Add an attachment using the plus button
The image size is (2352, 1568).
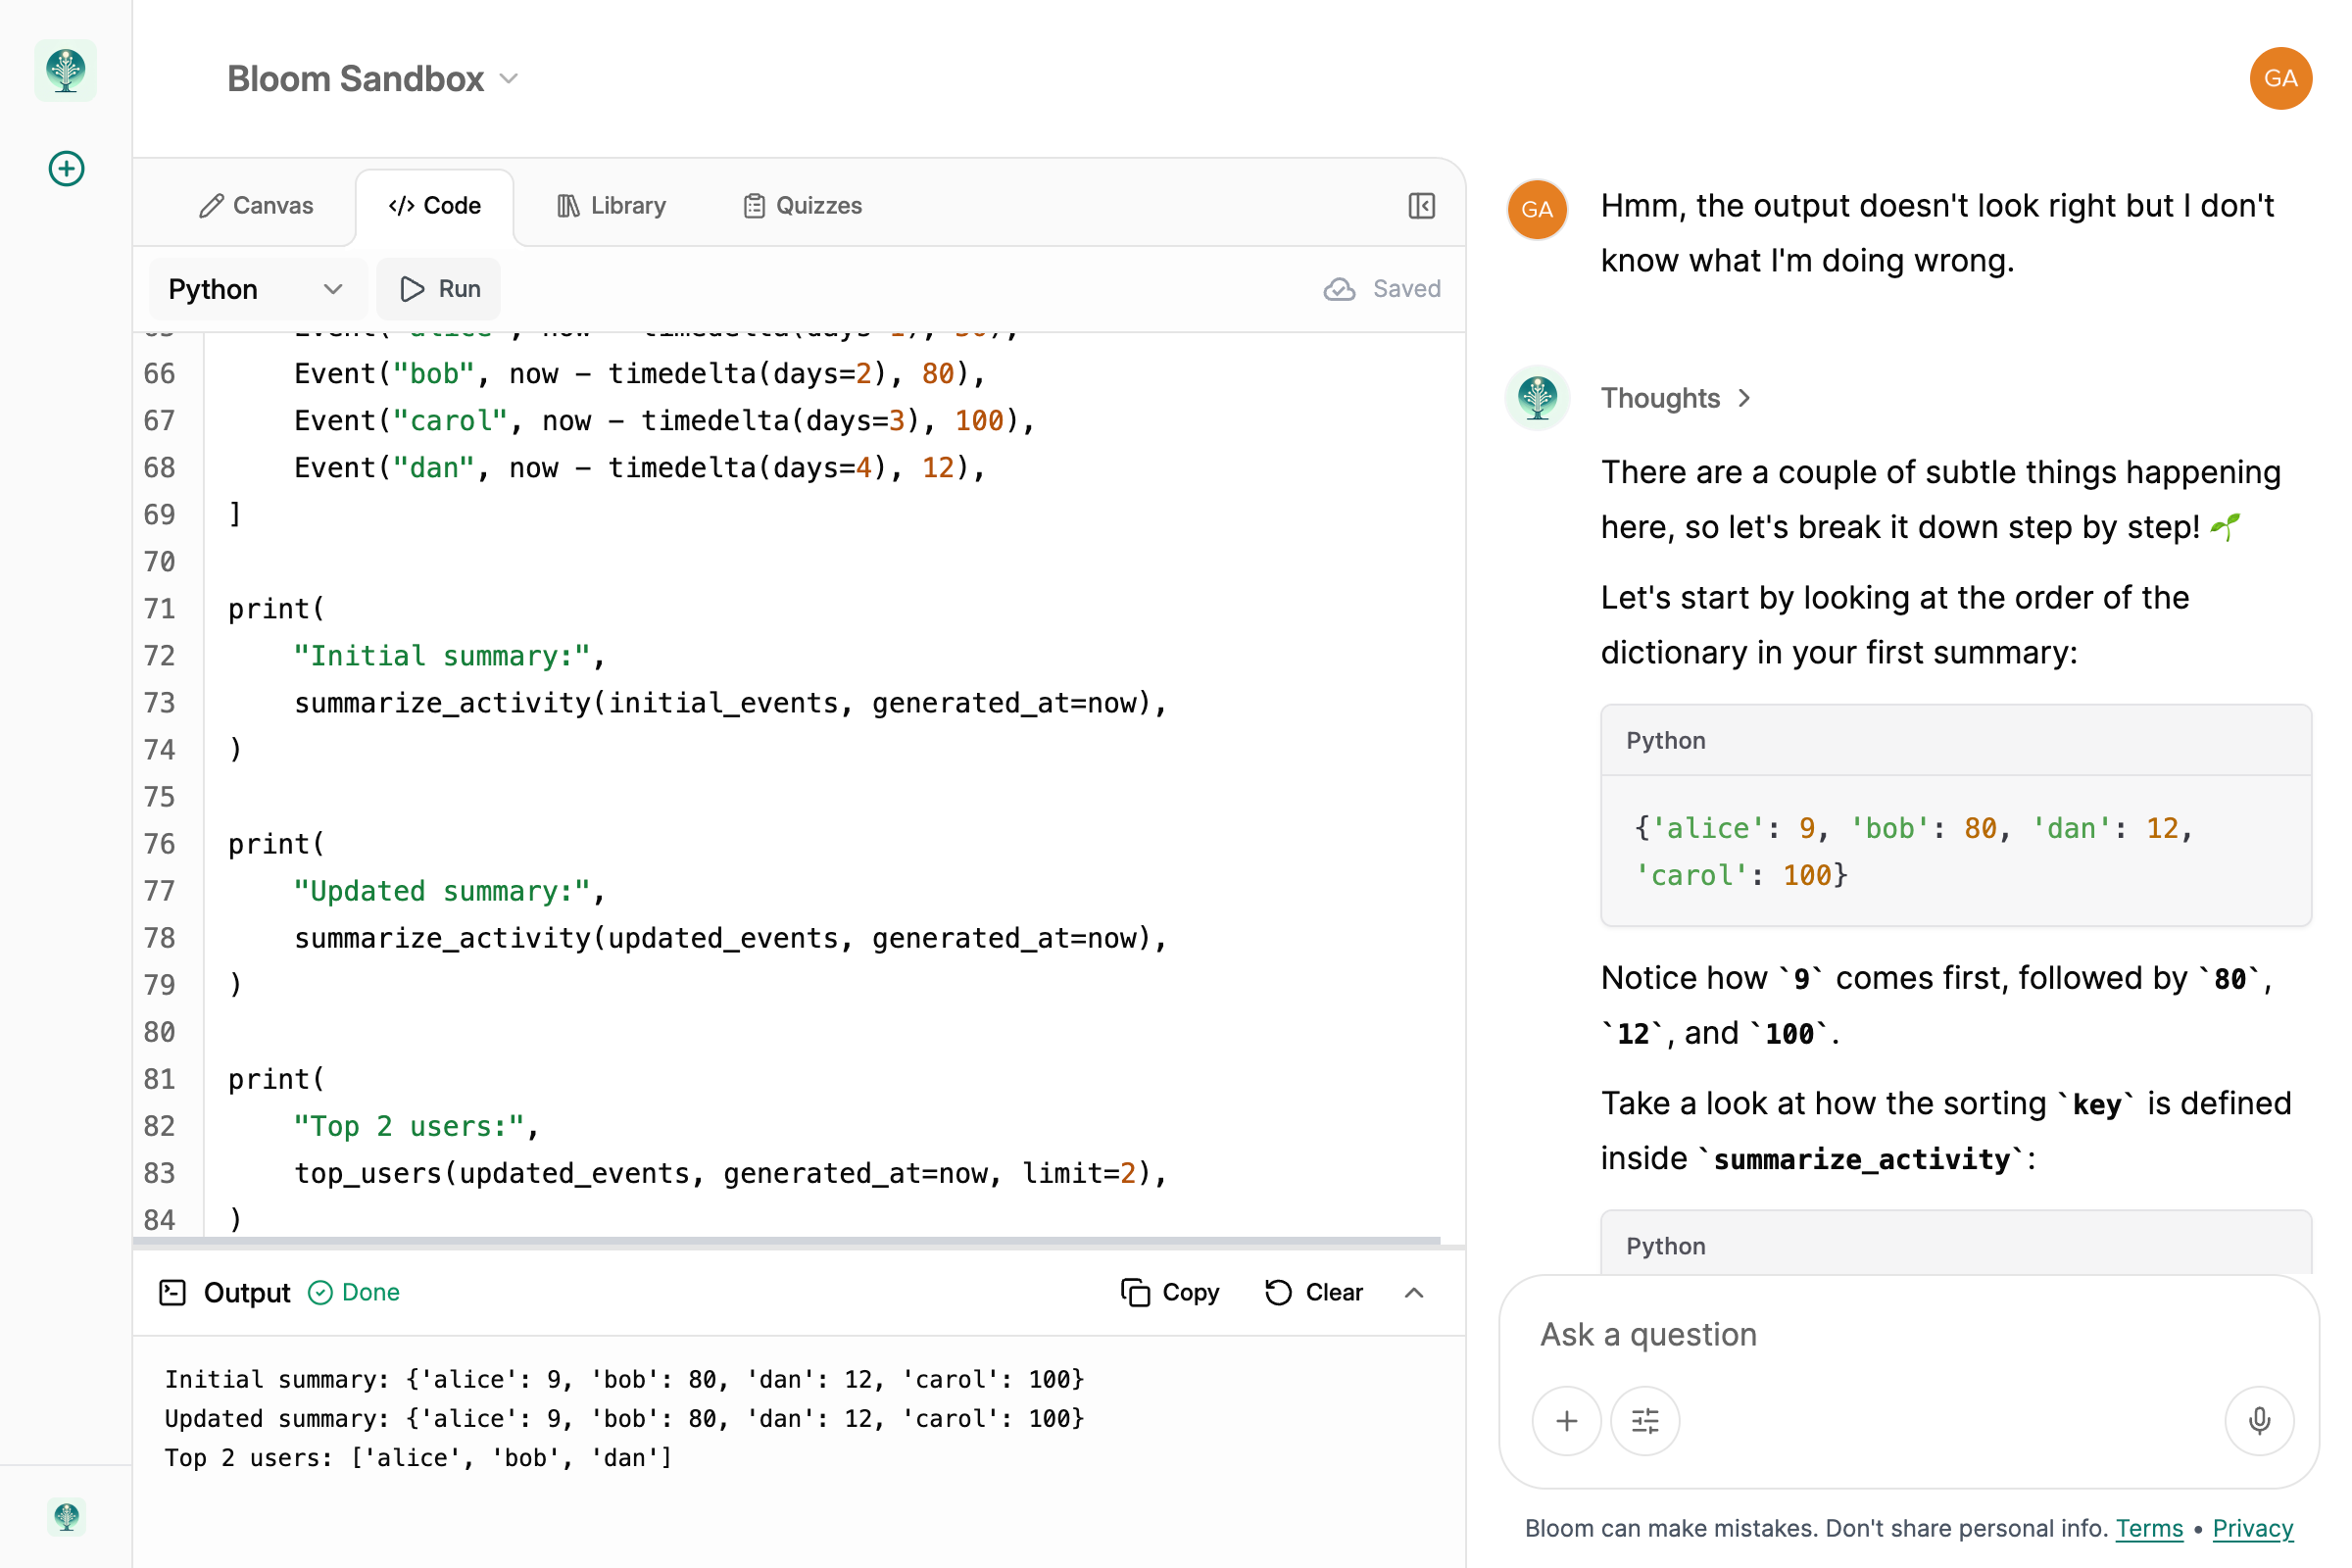[1566, 1420]
